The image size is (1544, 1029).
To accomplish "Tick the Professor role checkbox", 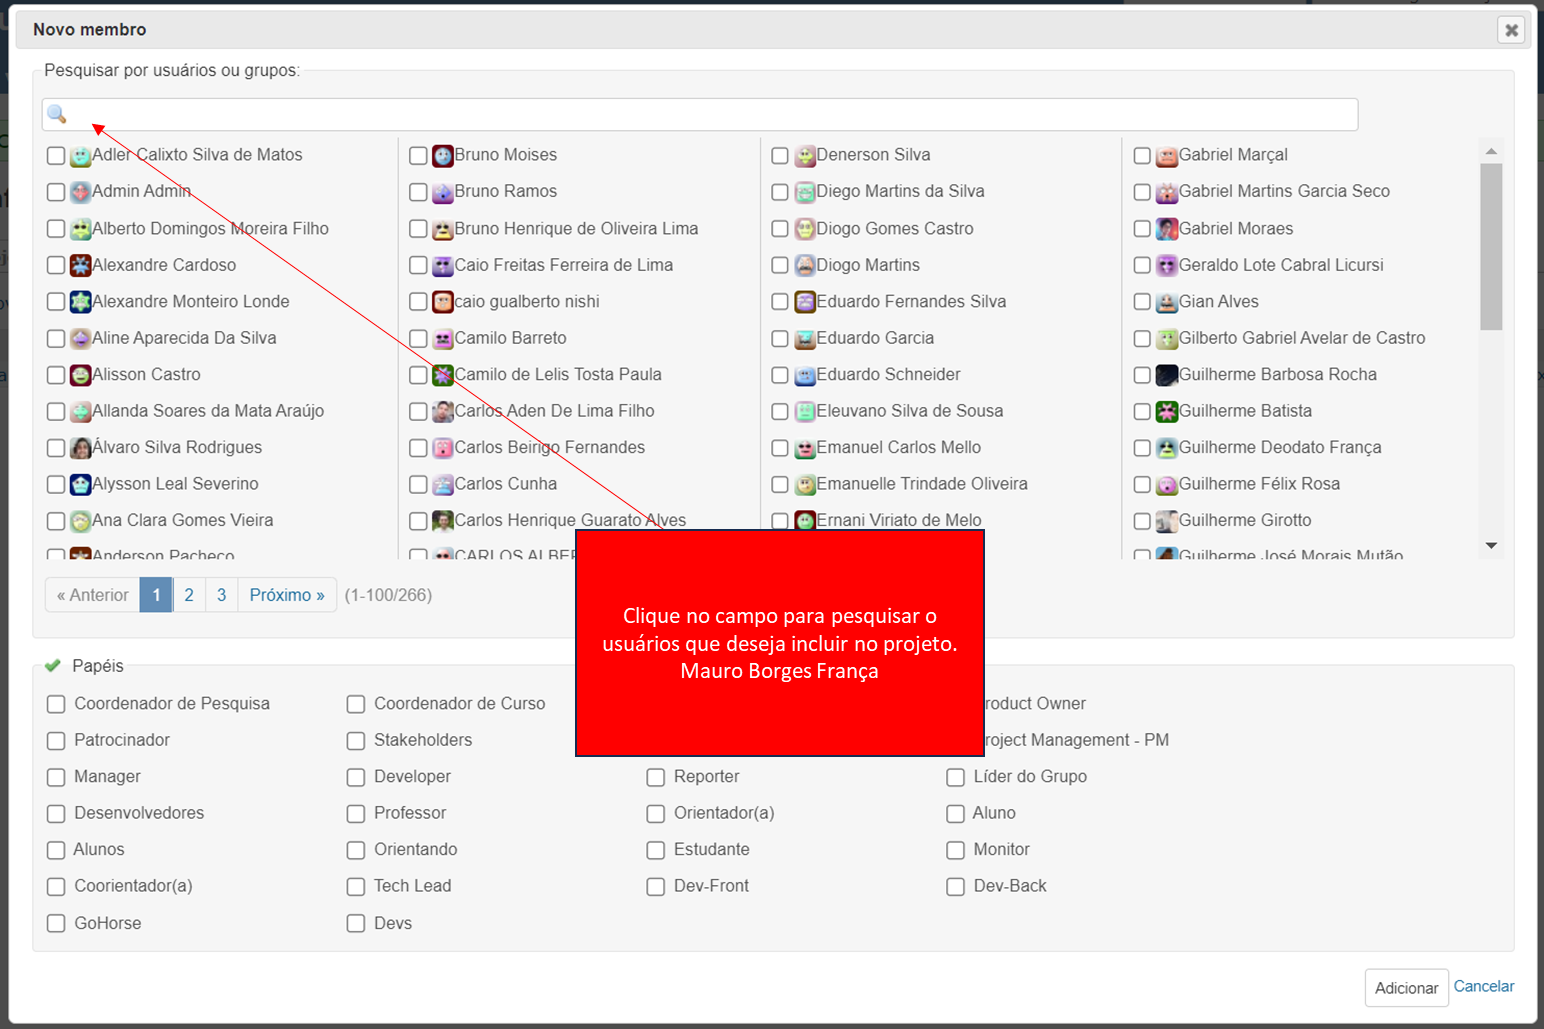I will pos(356,814).
